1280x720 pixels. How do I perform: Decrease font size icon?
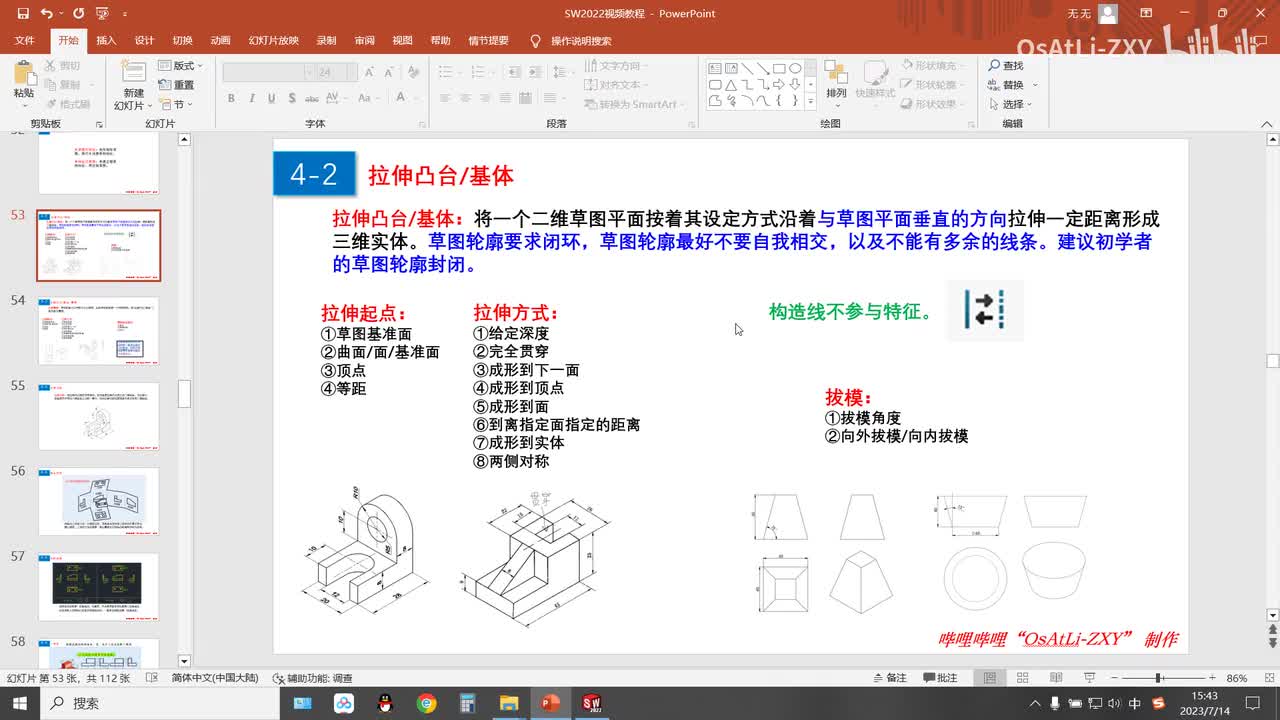tap(389, 72)
